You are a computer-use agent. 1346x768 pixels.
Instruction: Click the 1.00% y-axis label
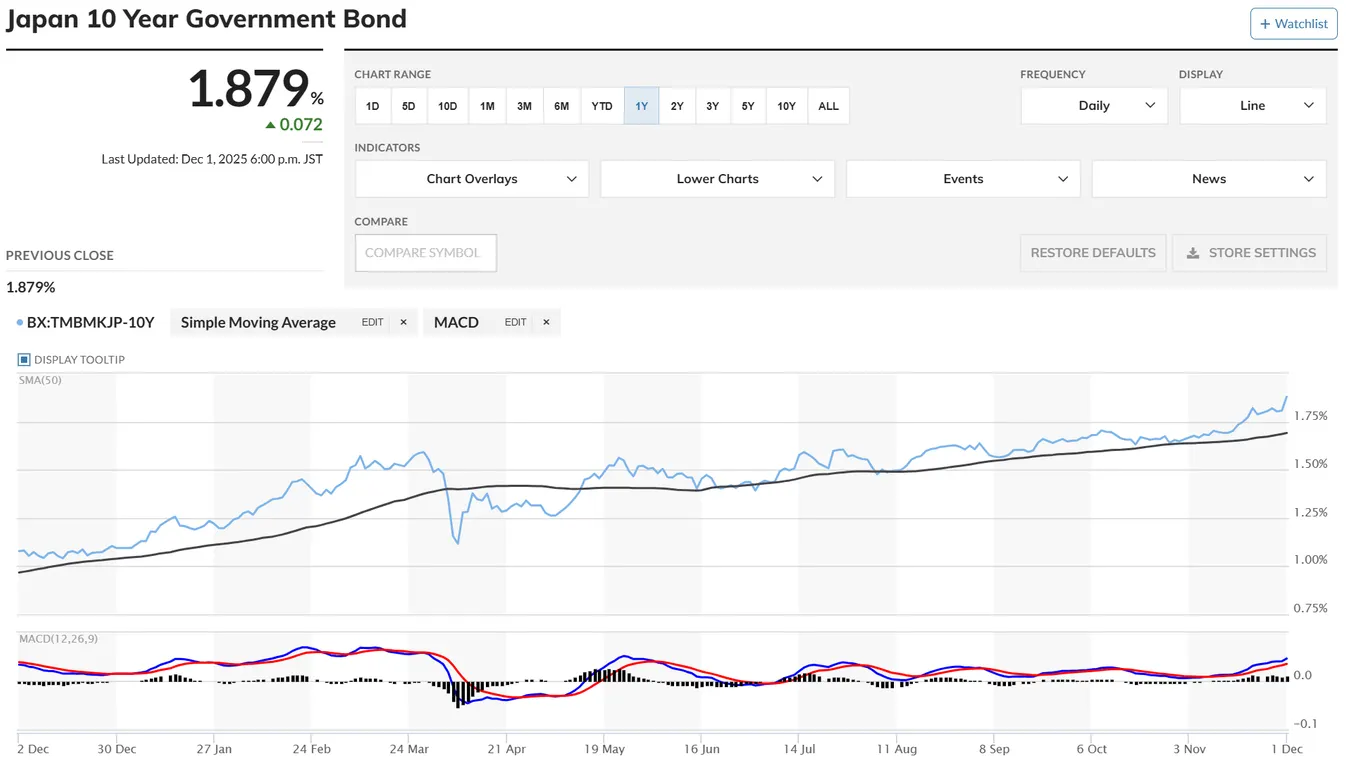point(1311,560)
